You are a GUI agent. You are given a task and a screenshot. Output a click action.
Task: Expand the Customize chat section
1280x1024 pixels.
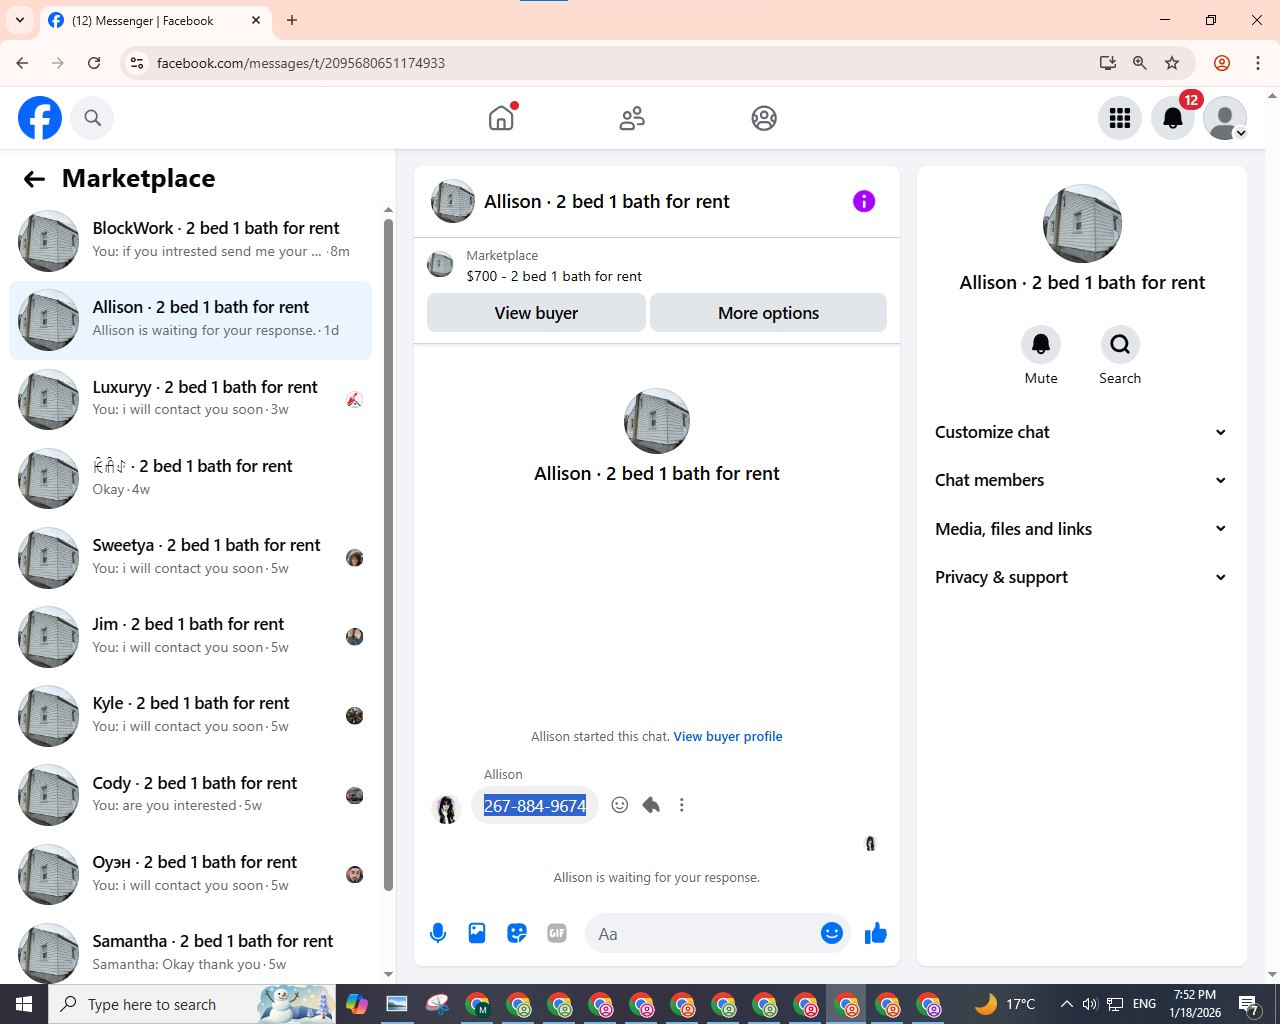[x=1081, y=432]
